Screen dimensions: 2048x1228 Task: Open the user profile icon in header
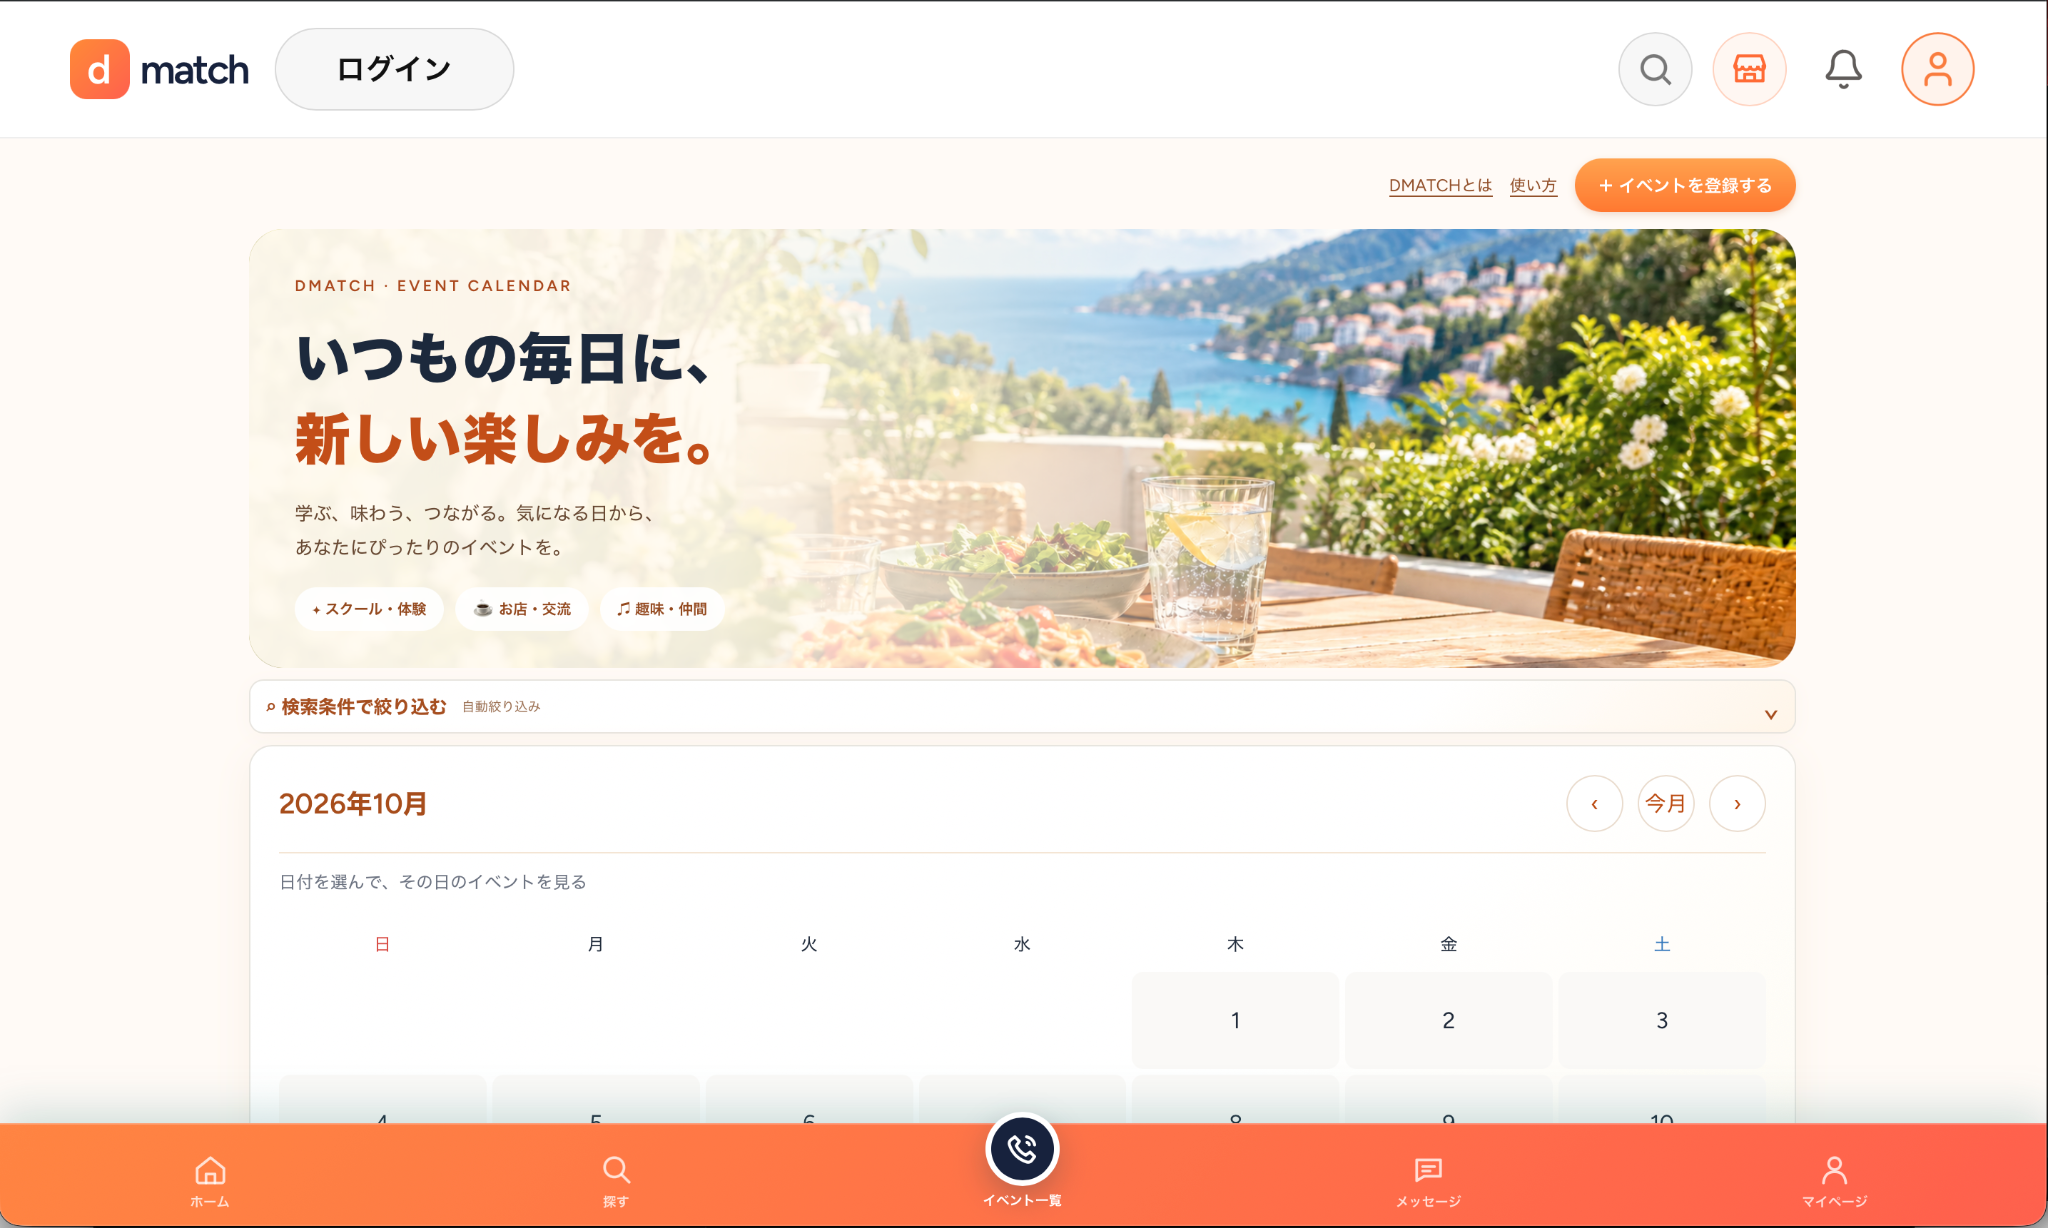click(1937, 69)
